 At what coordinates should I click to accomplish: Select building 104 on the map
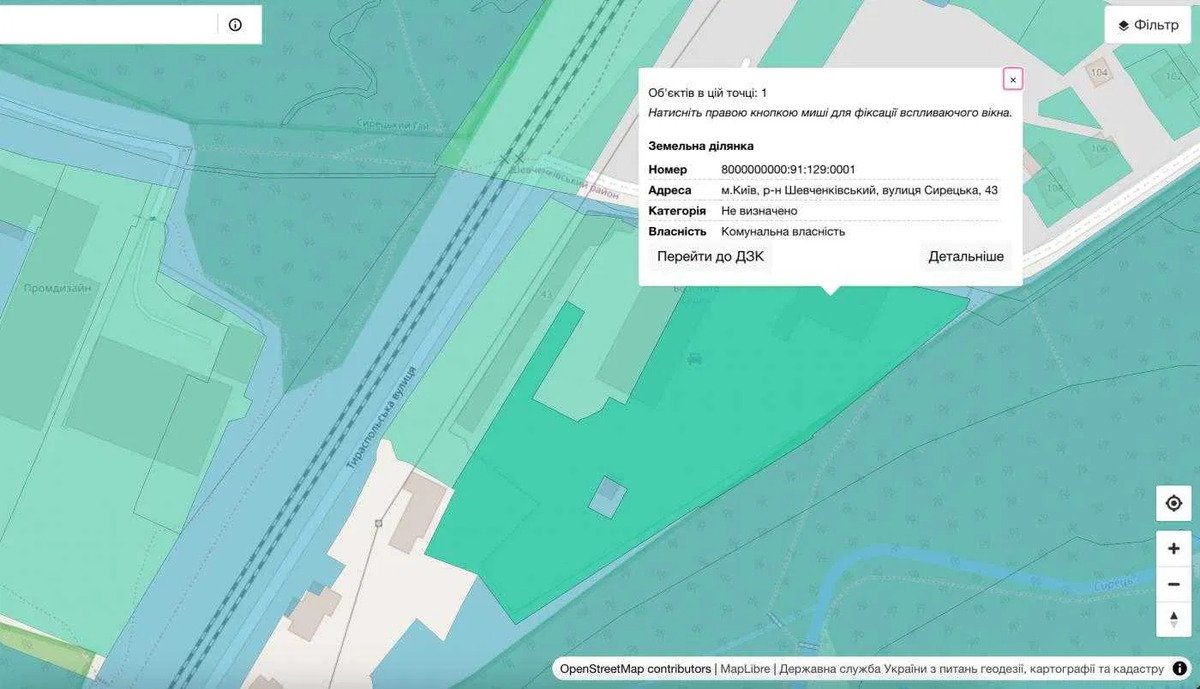1100,74
